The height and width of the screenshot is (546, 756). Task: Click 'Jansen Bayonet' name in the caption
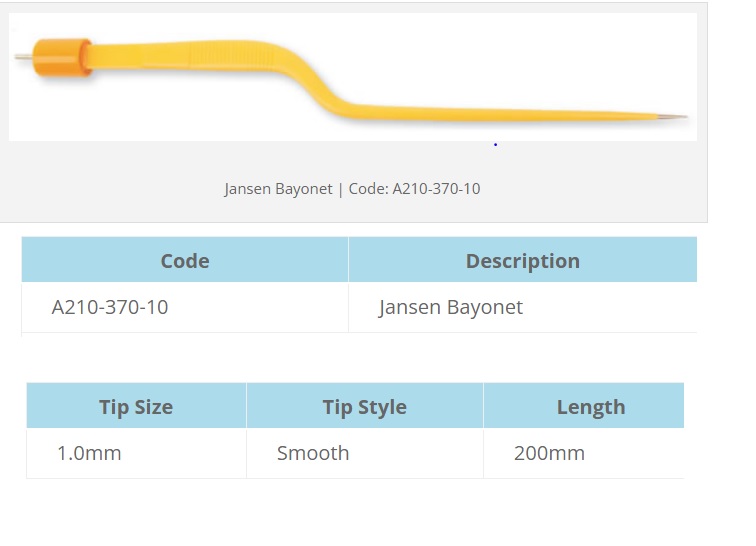pyautogui.click(x=277, y=188)
